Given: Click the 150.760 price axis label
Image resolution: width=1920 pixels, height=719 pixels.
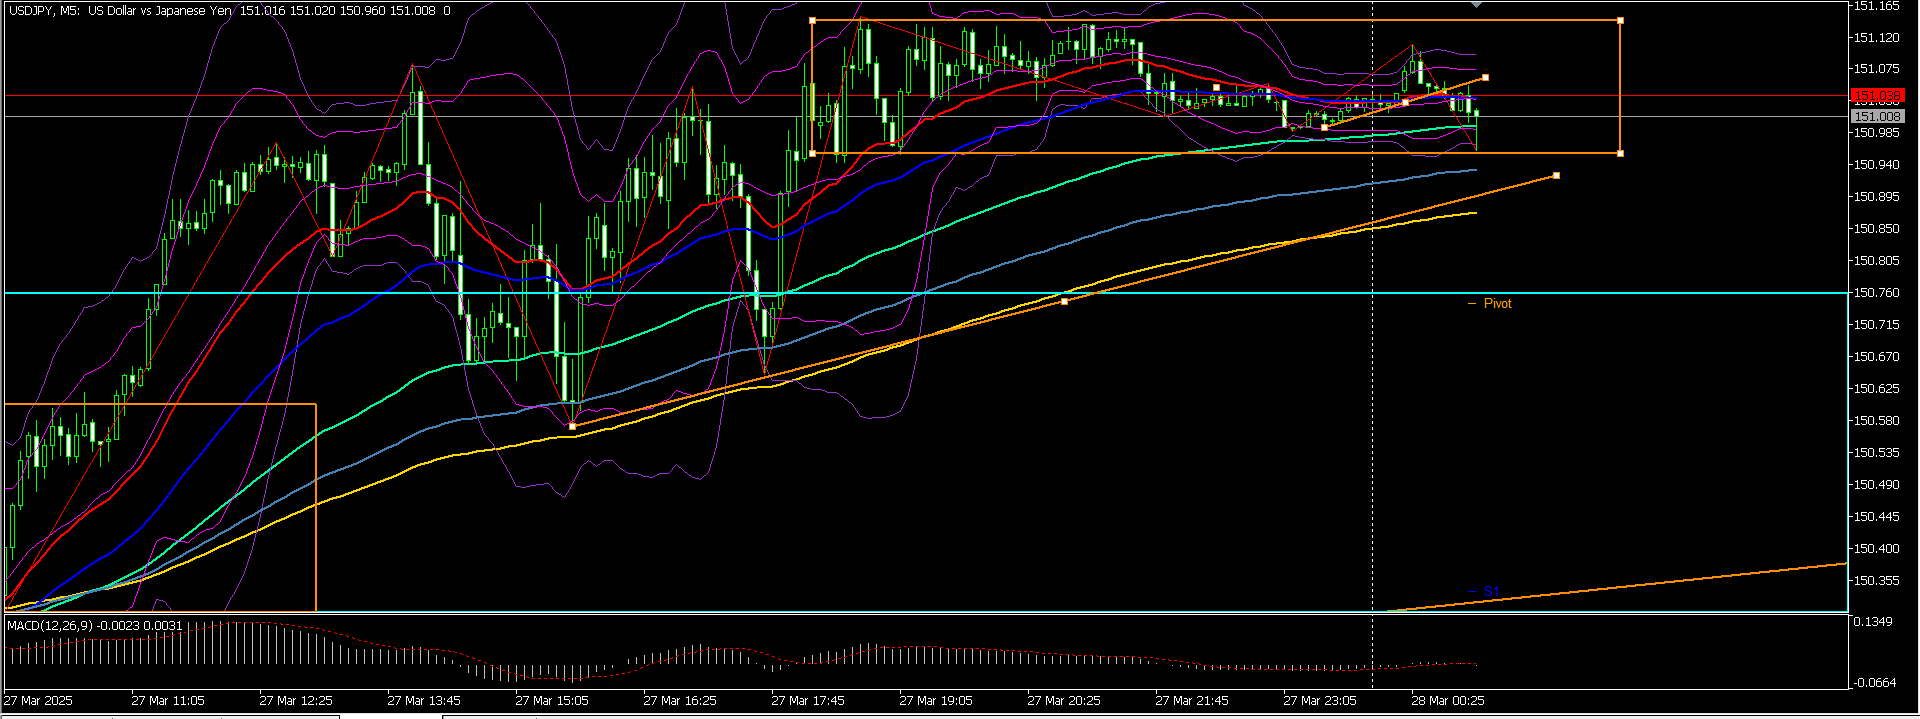Looking at the screenshot, I should click(x=1876, y=293).
